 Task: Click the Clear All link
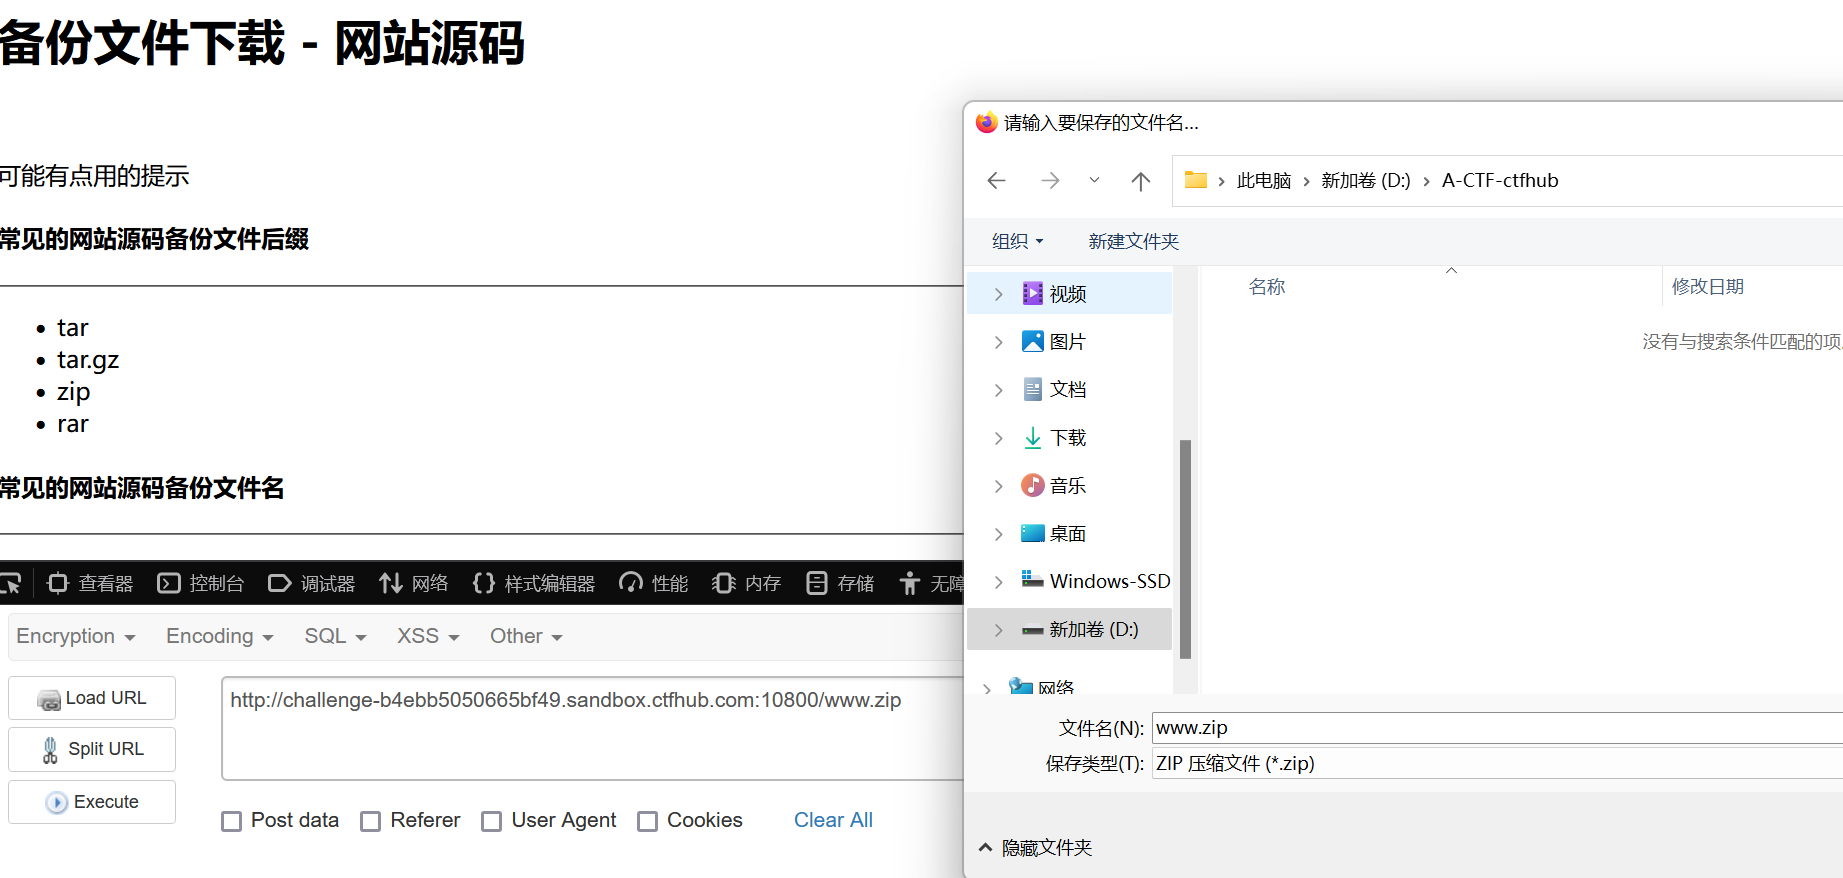click(x=833, y=820)
